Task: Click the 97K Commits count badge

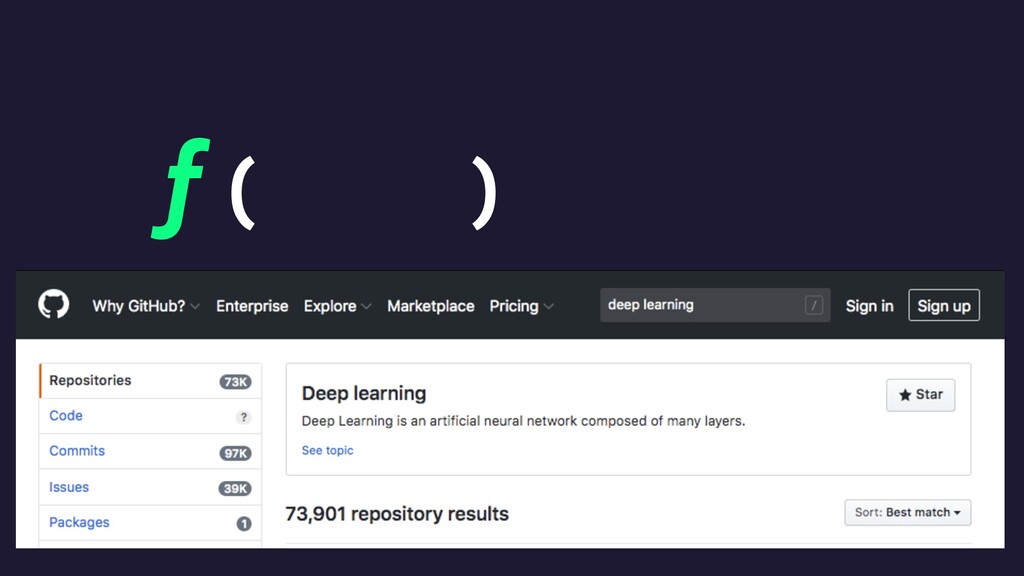Action: 235,453
